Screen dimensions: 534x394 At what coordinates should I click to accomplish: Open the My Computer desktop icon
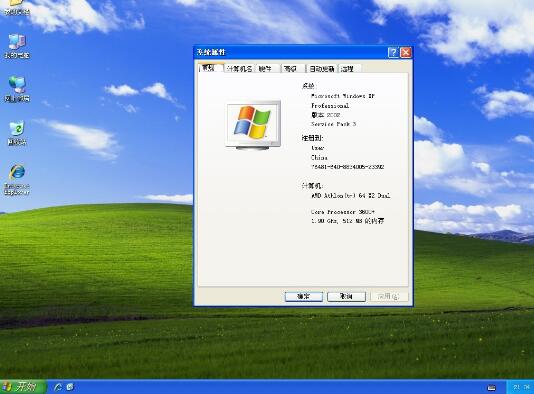click(17, 46)
